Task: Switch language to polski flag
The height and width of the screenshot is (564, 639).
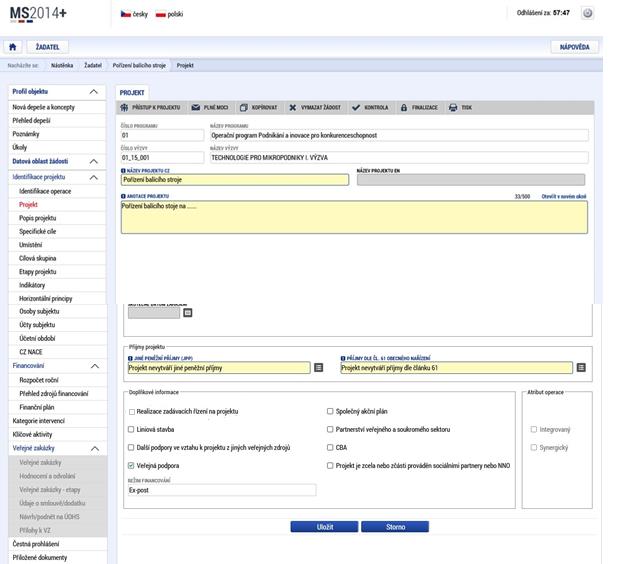Action: pyautogui.click(x=161, y=15)
